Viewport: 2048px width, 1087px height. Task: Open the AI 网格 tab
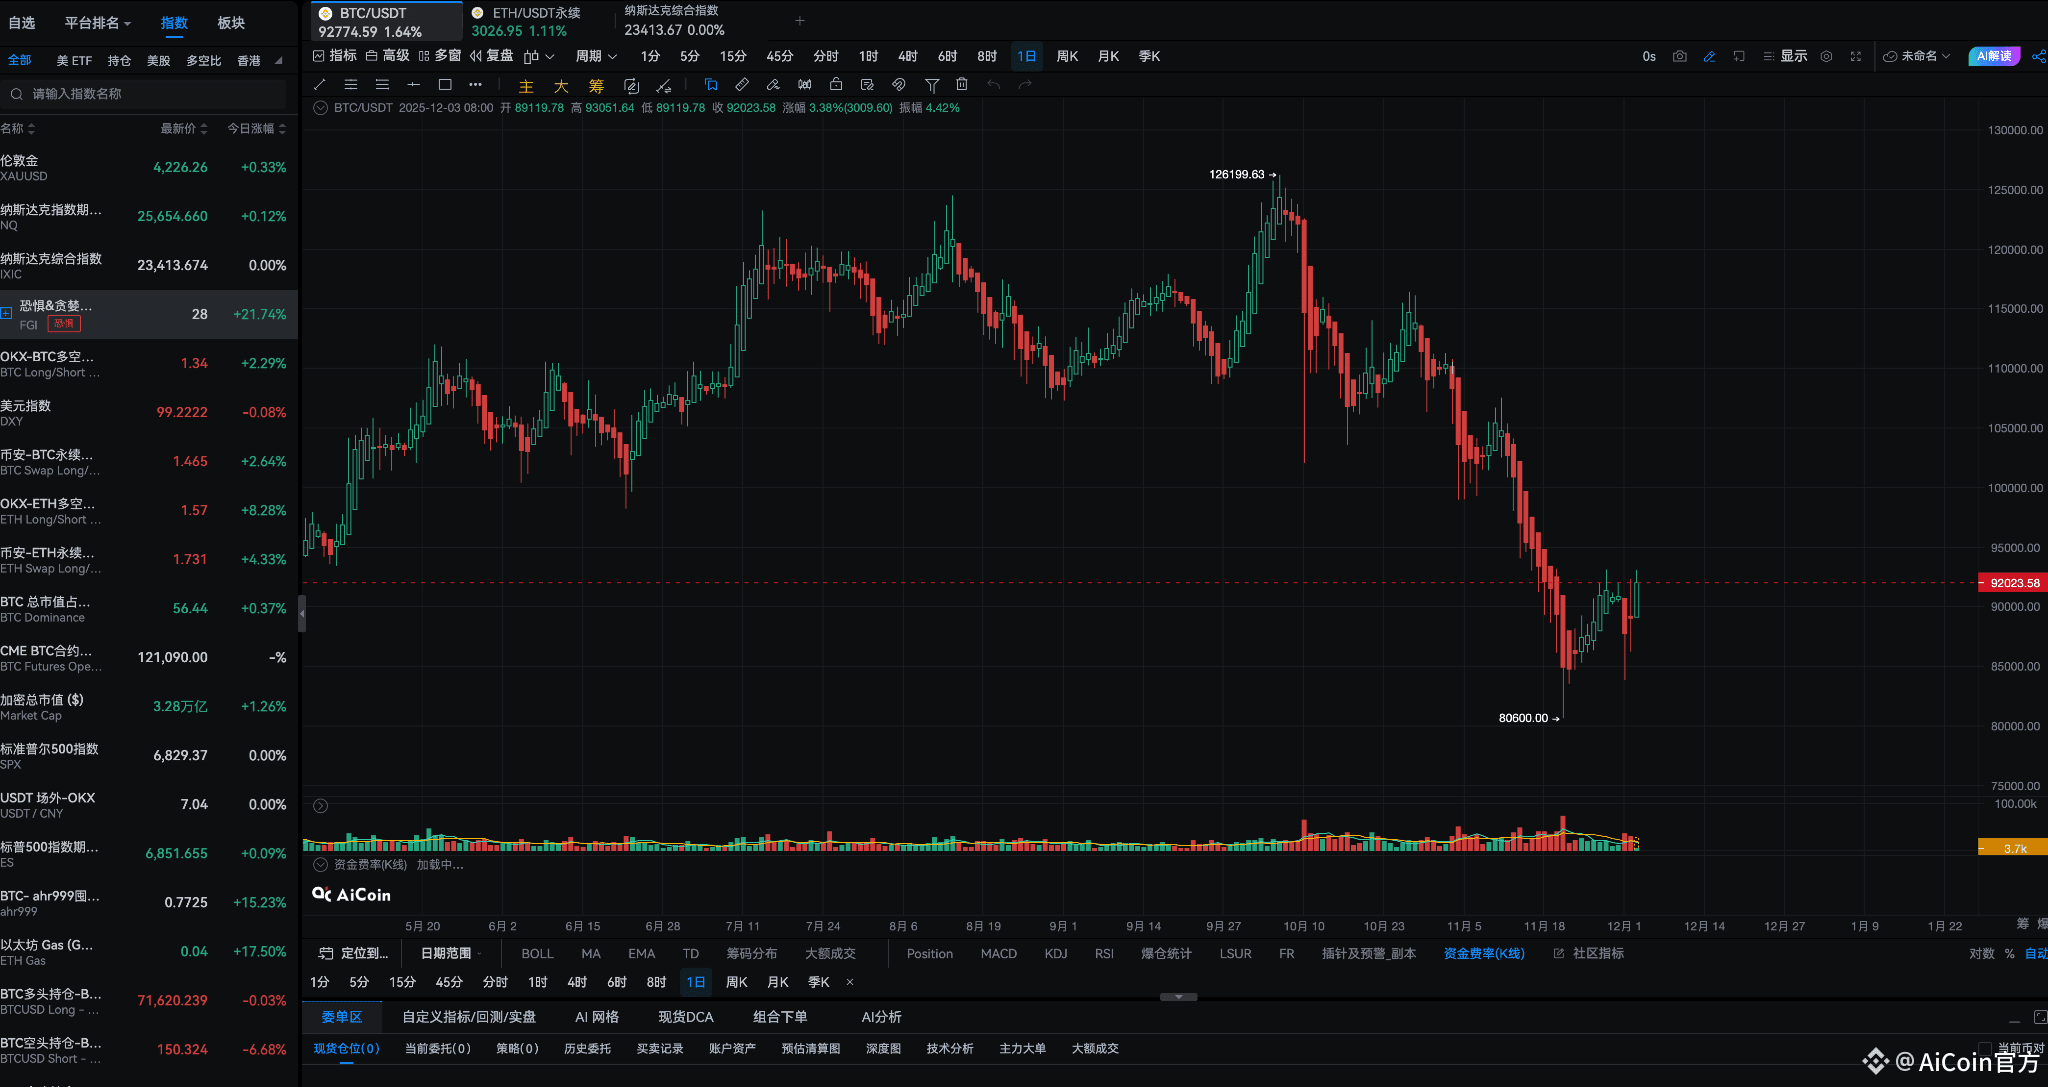pyautogui.click(x=597, y=1017)
